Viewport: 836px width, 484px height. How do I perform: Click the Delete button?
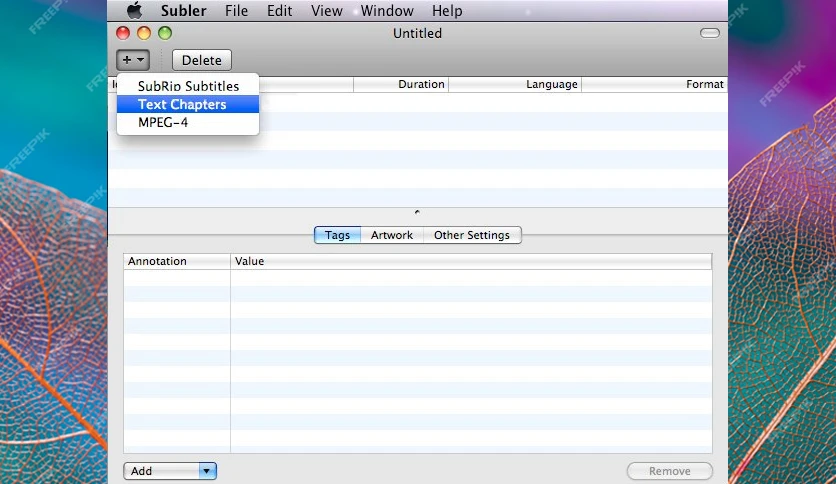(202, 60)
